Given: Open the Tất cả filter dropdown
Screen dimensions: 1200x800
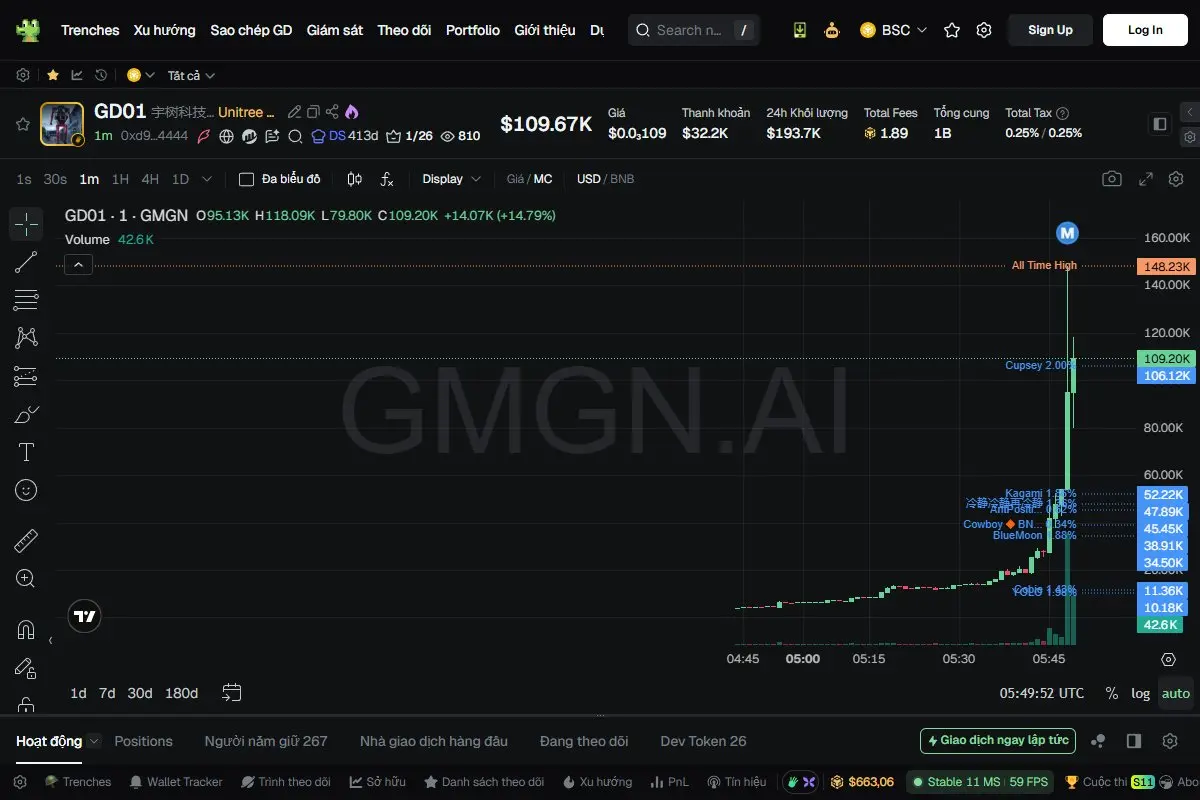Looking at the screenshot, I should point(191,75).
